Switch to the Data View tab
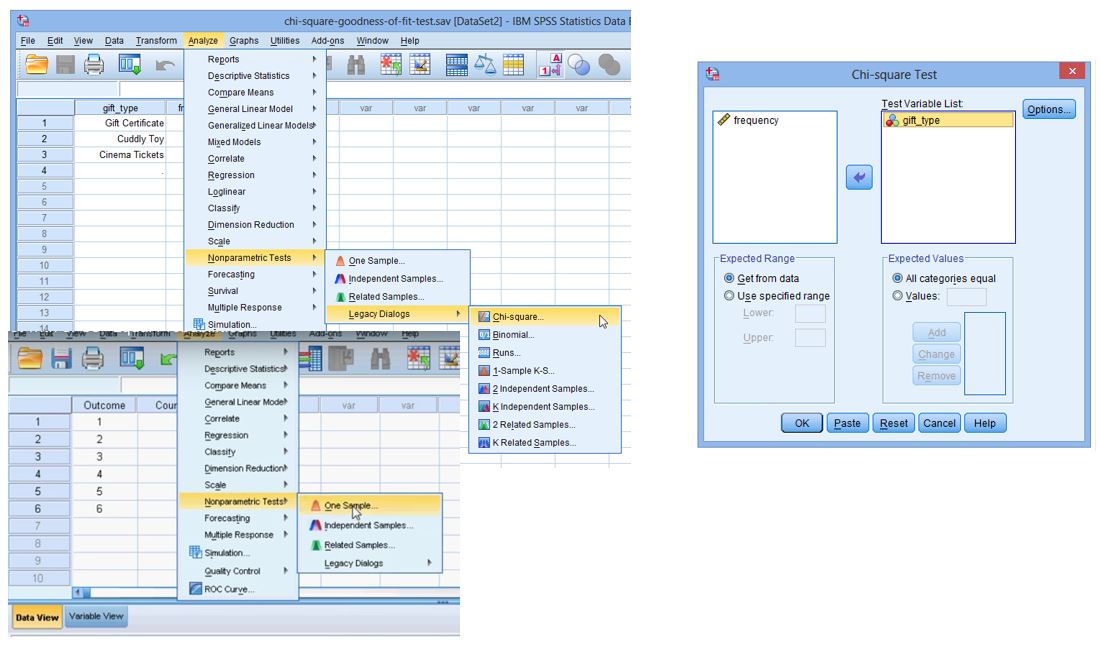The height and width of the screenshot is (650, 1100). 37,618
